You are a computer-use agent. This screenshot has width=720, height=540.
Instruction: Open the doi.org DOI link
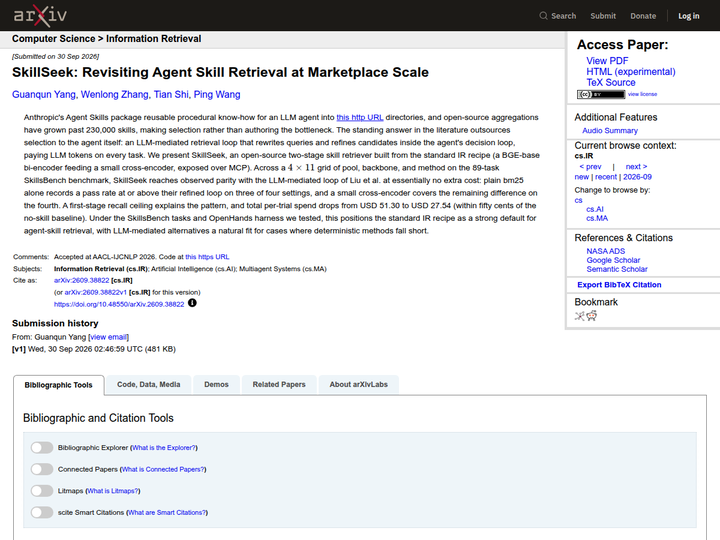pos(119,304)
